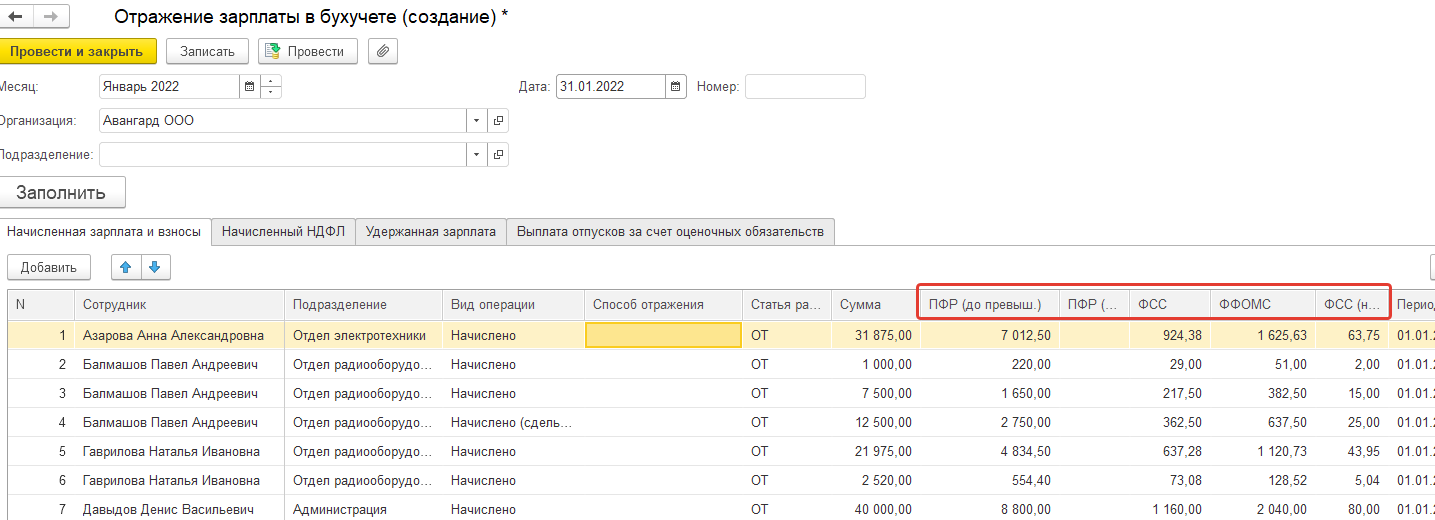Open attached files via paperclip icon

383,51
